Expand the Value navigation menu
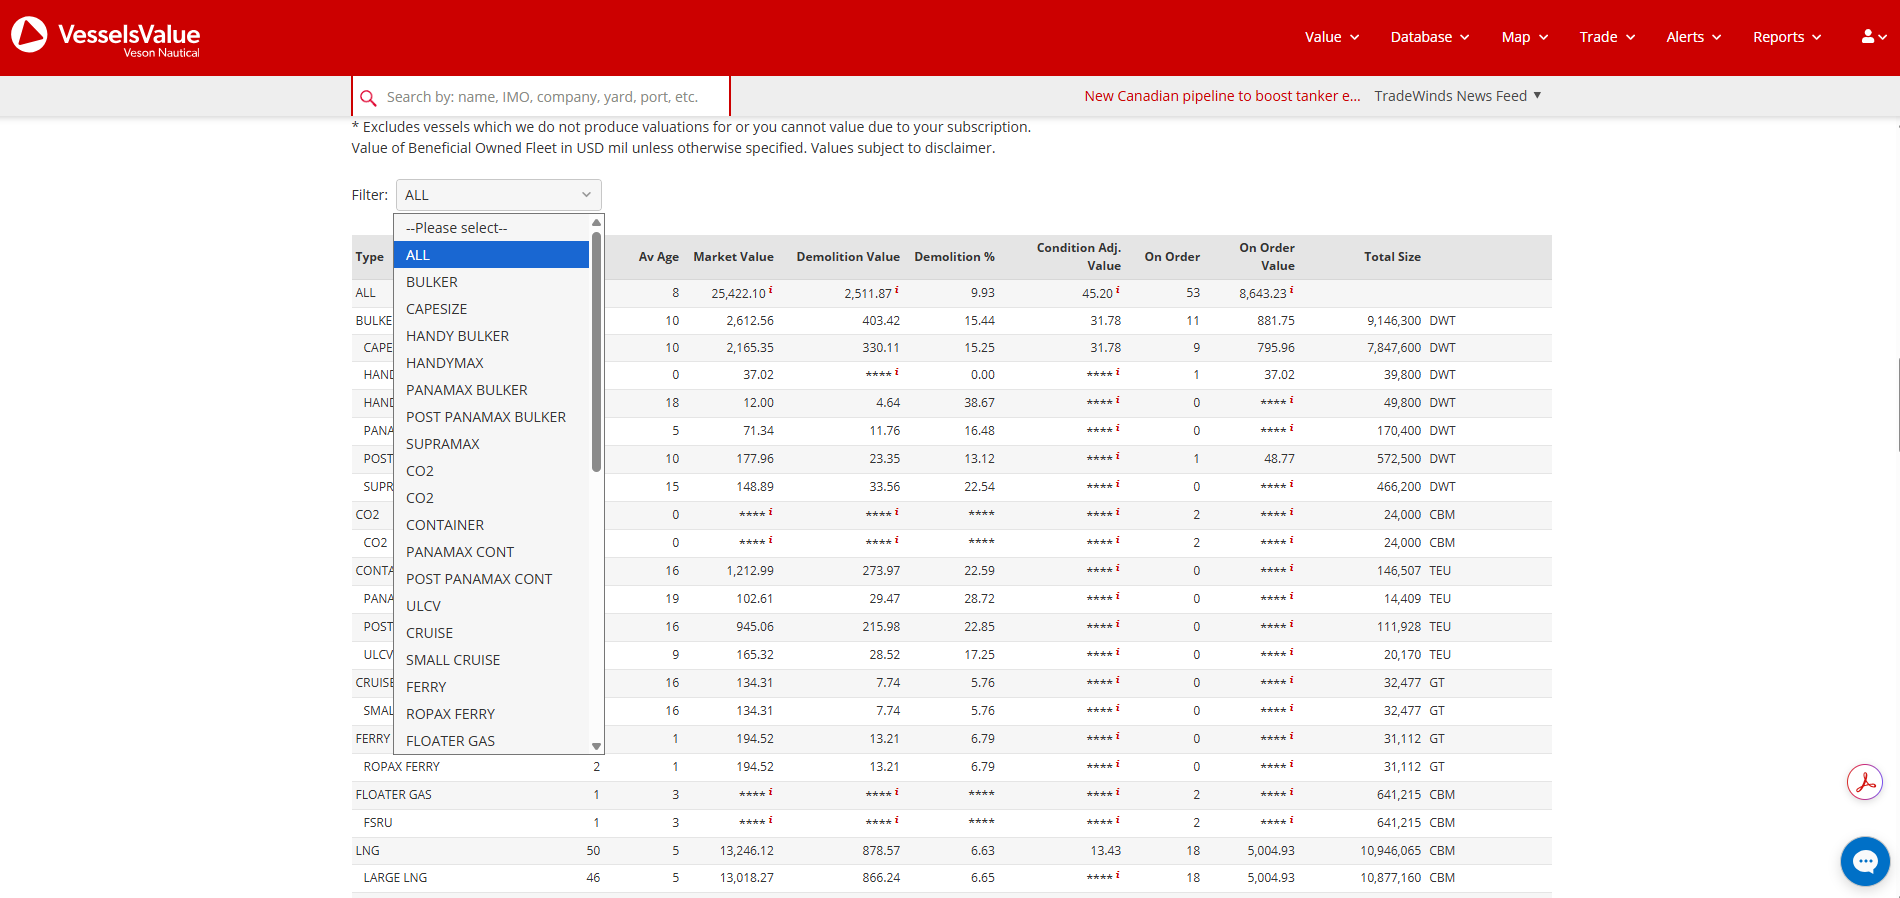Image resolution: width=1900 pixels, height=898 pixels. click(1332, 37)
